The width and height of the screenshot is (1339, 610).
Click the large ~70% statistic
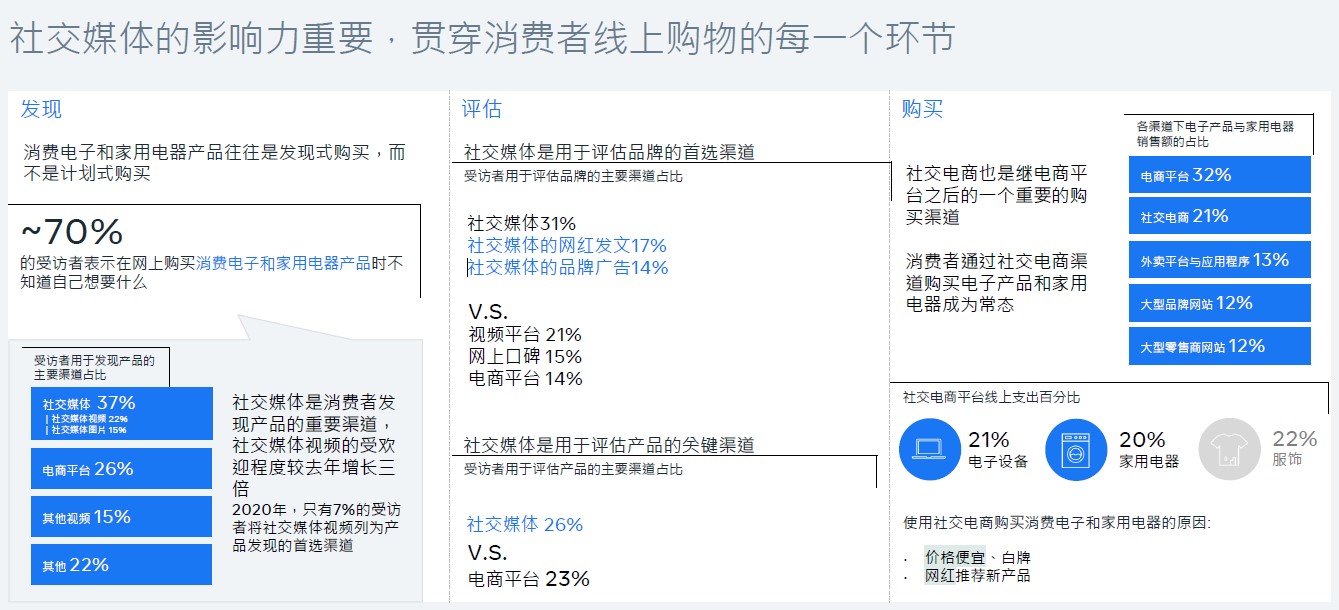click(x=71, y=232)
